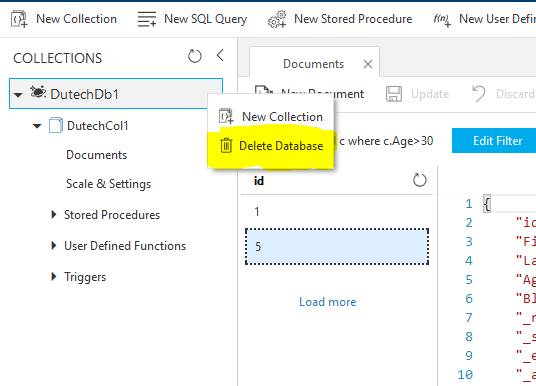536x386 pixels.
Task: Click the Discard undo arrow icon
Action: click(x=479, y=93)
